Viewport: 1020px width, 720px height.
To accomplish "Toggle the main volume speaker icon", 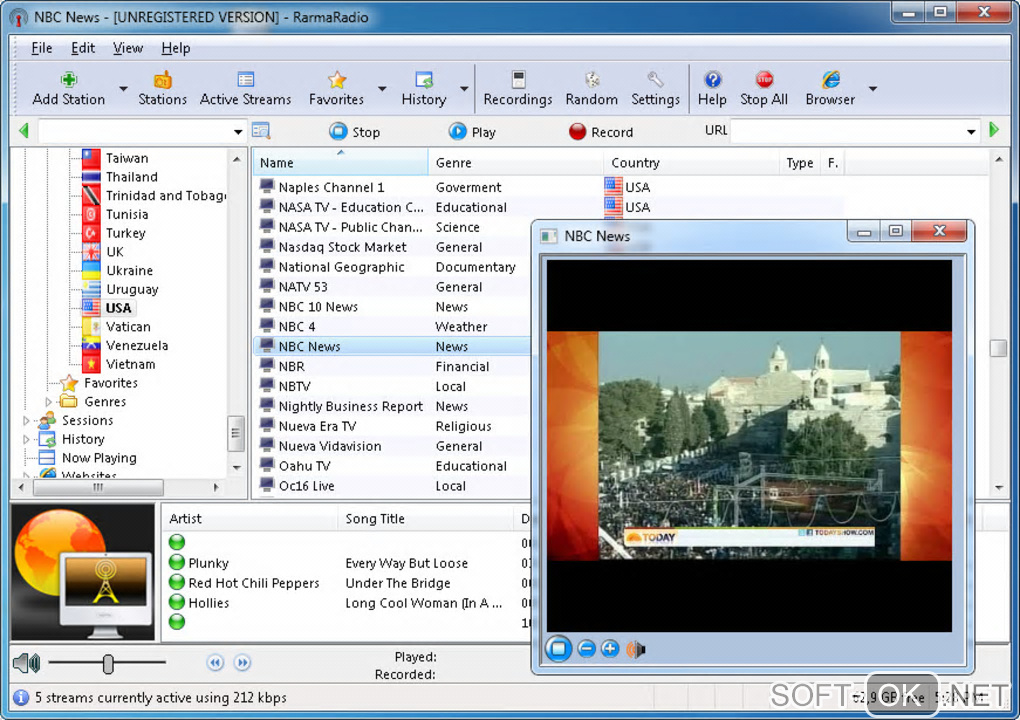I will point(27,663).
